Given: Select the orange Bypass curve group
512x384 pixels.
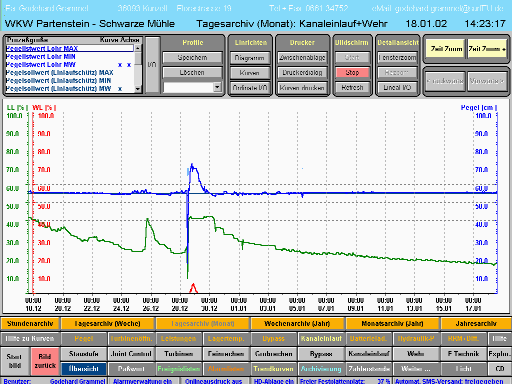Looking at the screenshot, I should pos(273,339).
